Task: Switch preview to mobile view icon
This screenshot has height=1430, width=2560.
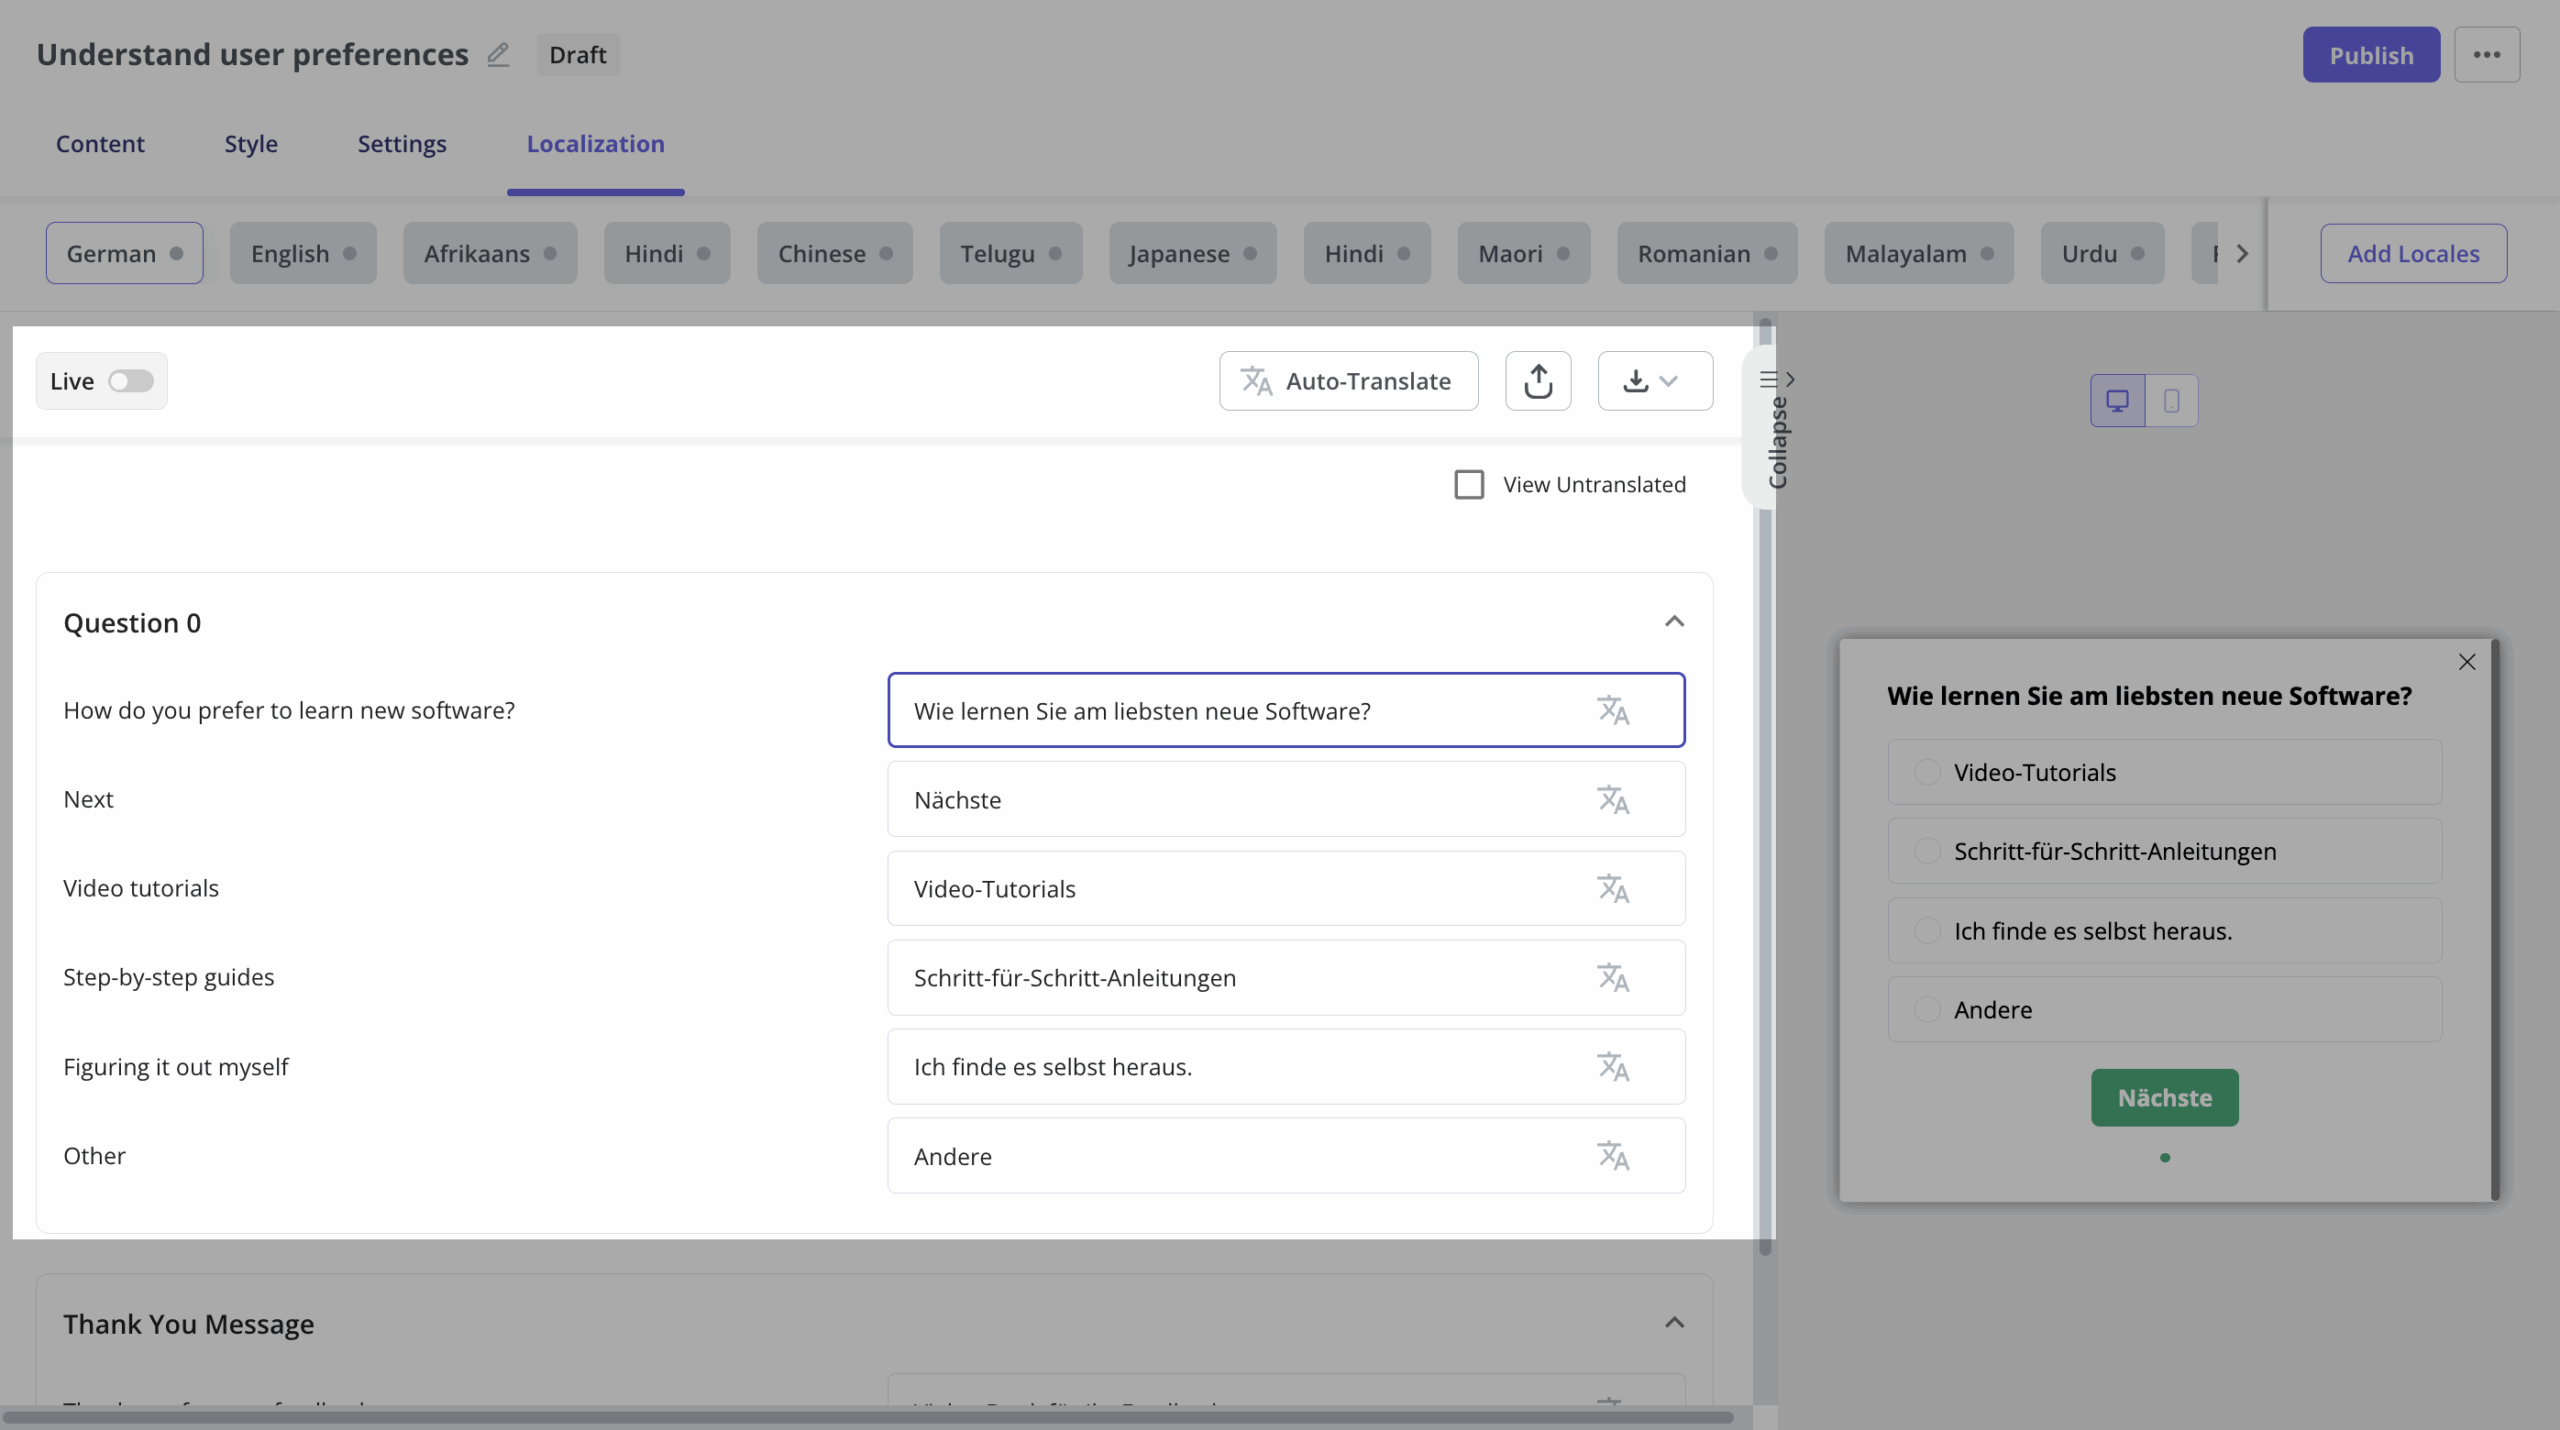Action: coord(2171,399)
